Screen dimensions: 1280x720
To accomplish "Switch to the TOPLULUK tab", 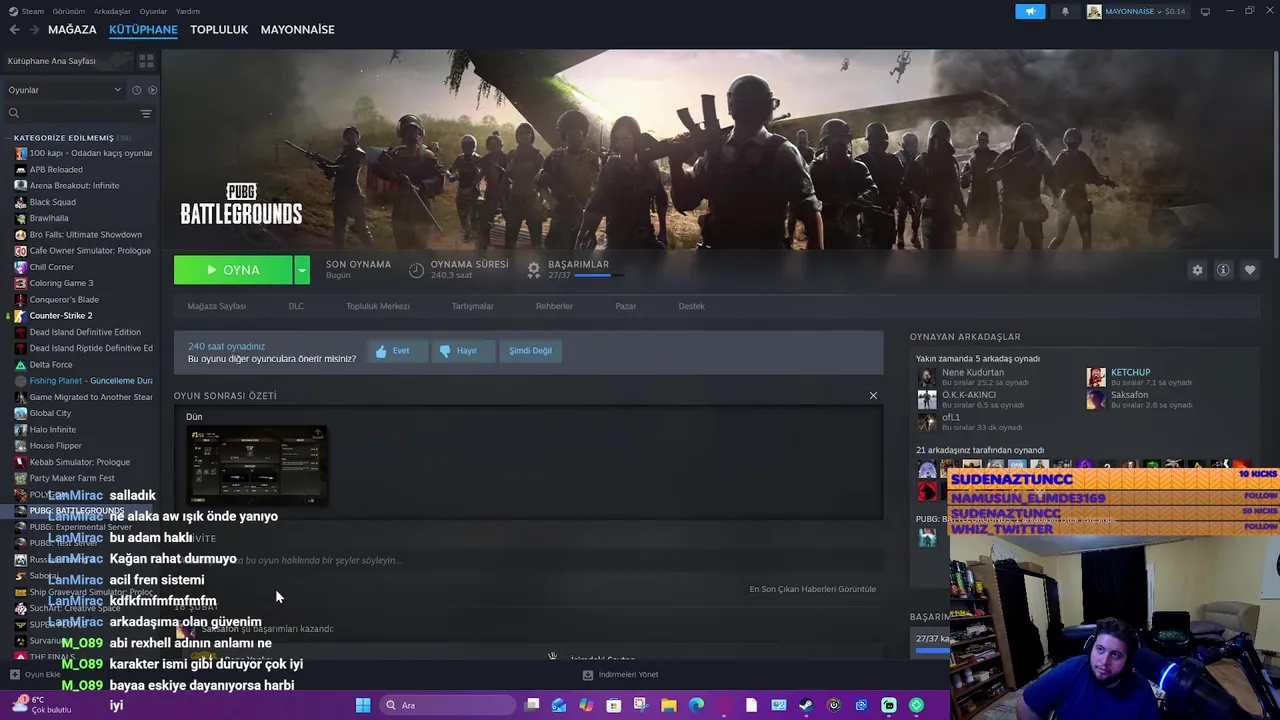I will tap(219, 30).
